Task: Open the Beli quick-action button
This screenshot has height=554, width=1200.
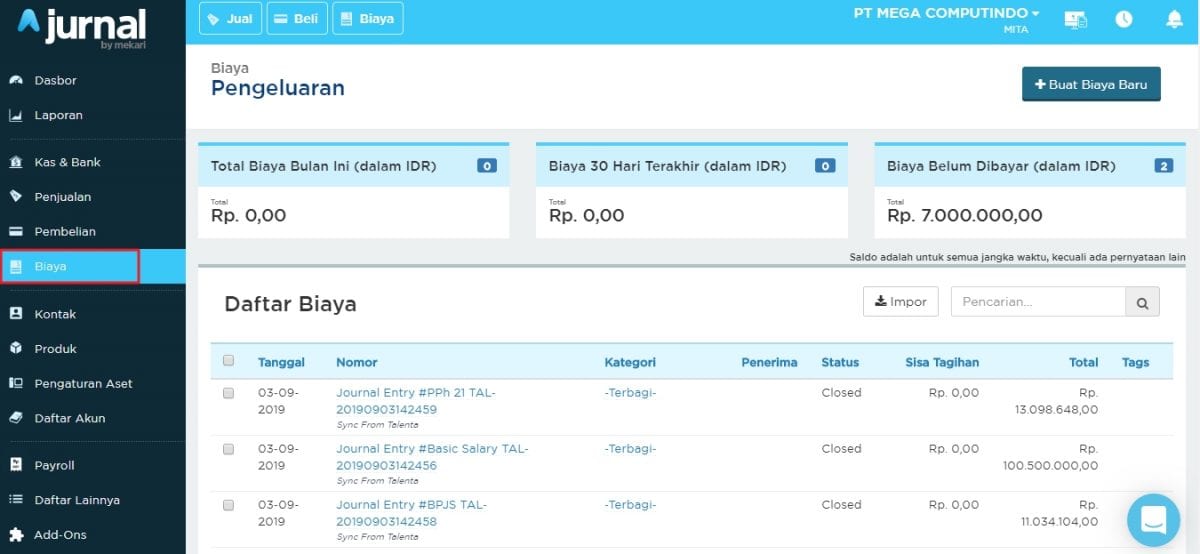Action: 297,19
